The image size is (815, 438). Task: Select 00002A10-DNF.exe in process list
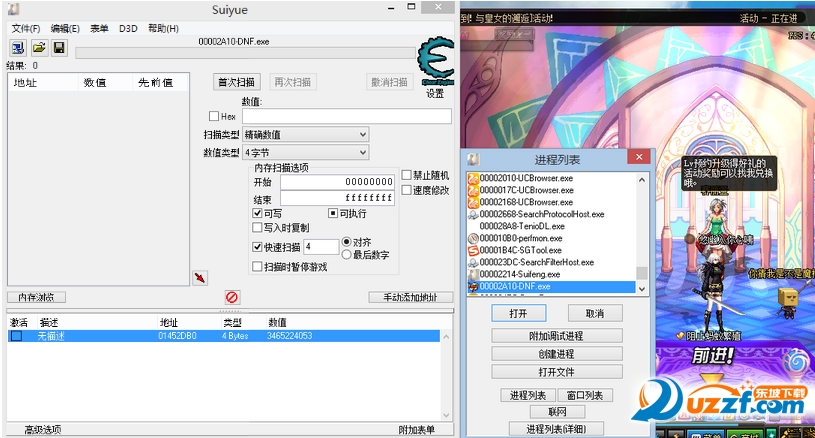click(551, 286)
